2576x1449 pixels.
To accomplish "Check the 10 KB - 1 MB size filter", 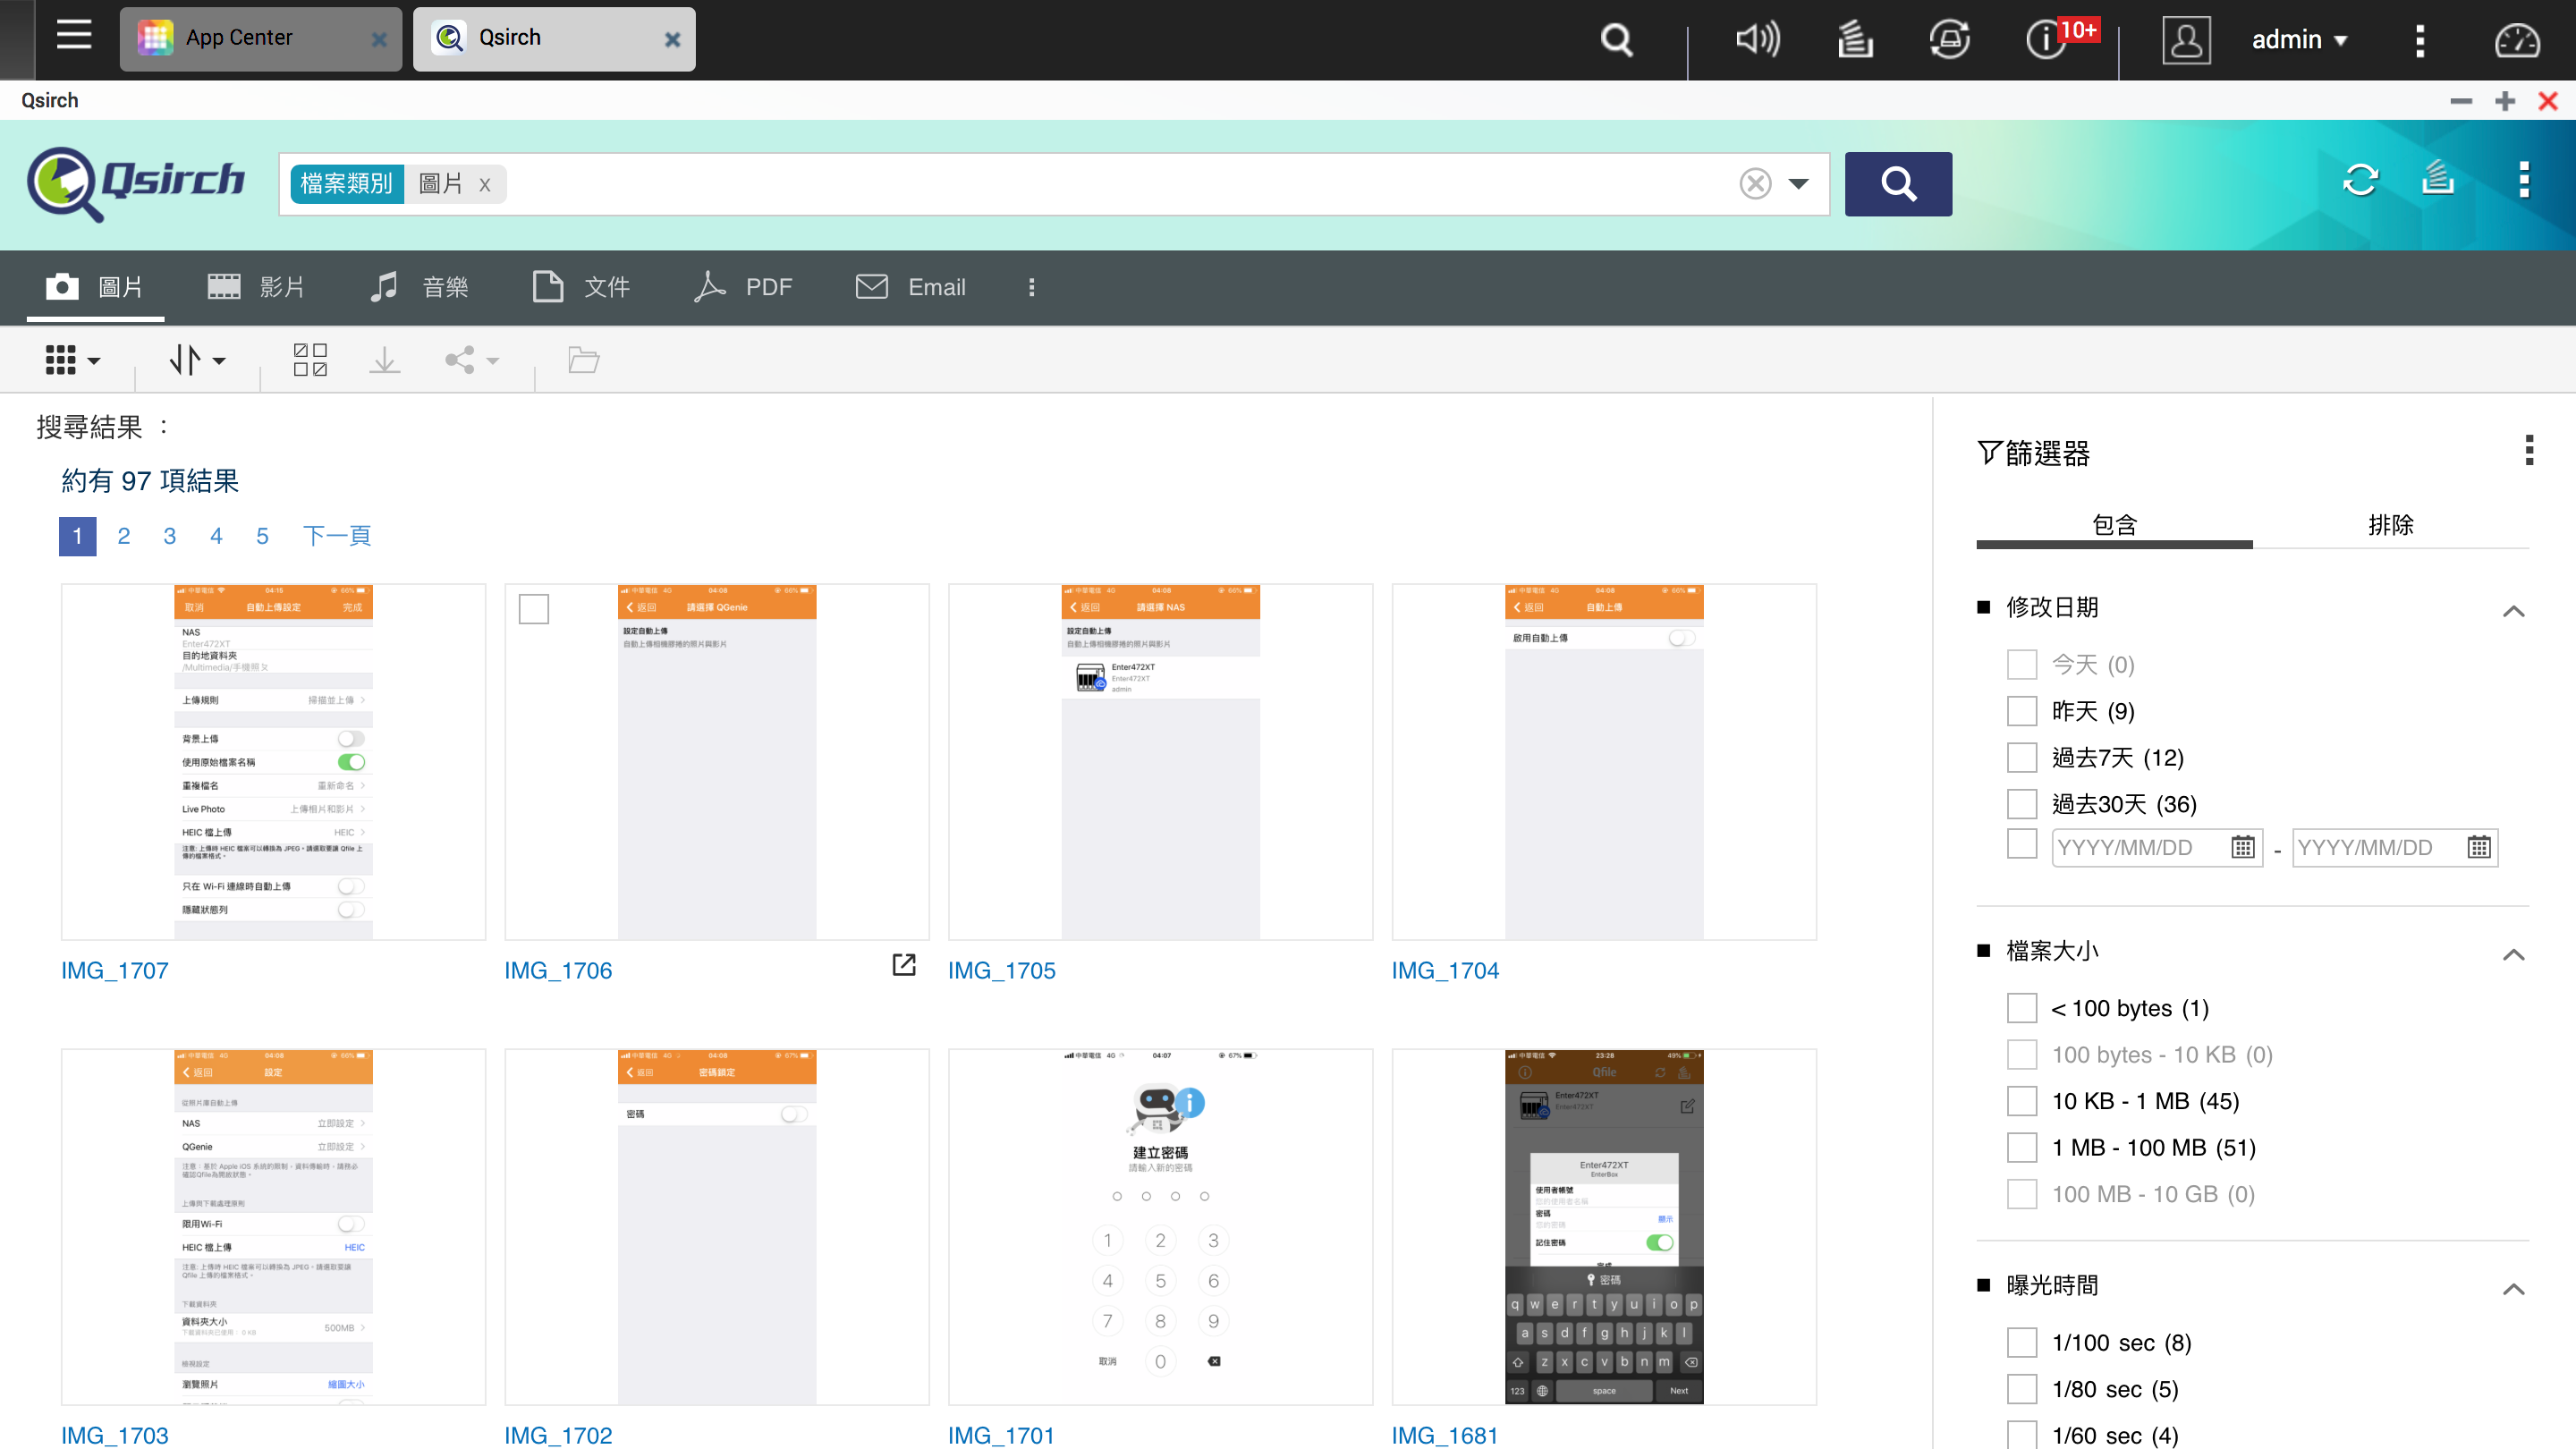I will click(2021, 1101).
